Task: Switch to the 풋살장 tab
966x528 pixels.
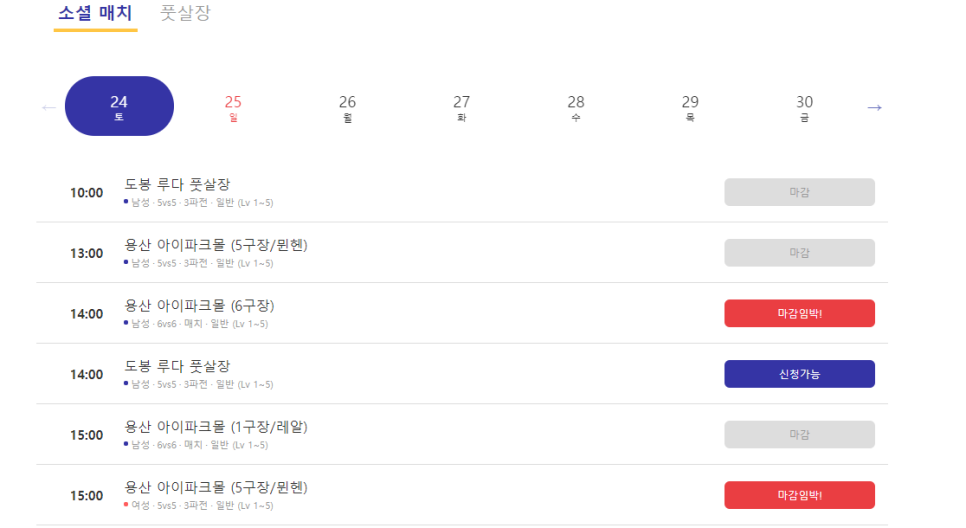Action: pyautogui.click(x=185, y=13)
